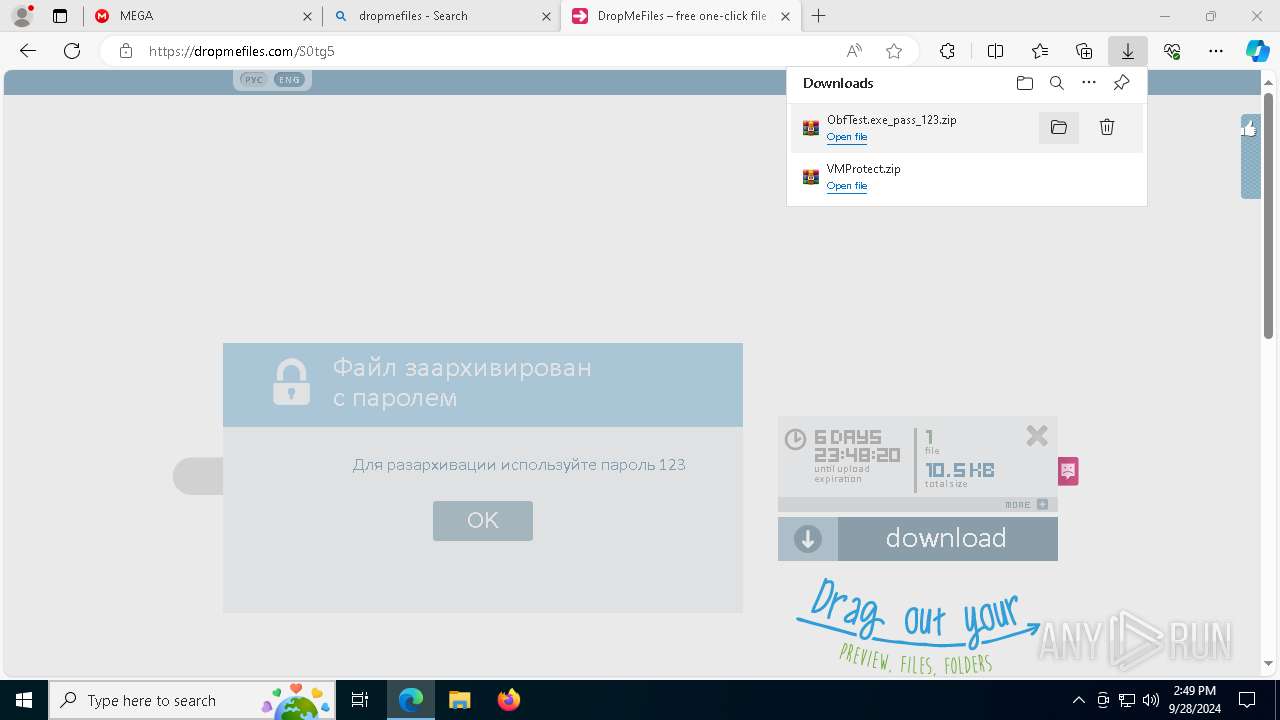Open volume control in tray
Viewport: 1280px width, 720px height.
[1150, 700]
